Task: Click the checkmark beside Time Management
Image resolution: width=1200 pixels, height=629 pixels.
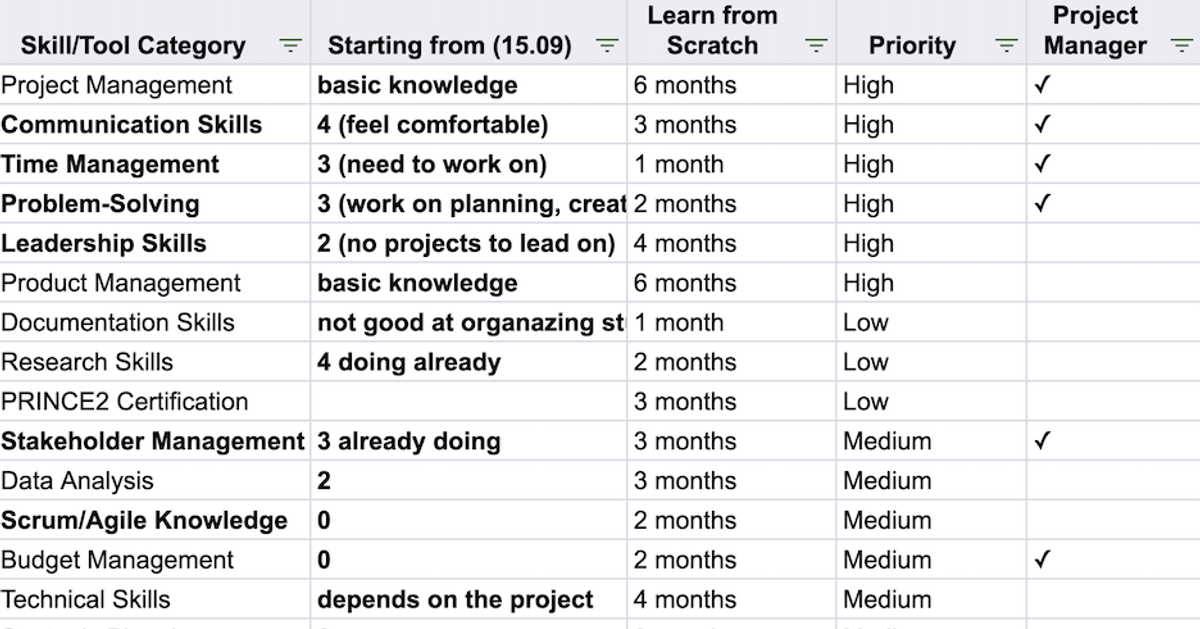Action: click(1044, 164)
